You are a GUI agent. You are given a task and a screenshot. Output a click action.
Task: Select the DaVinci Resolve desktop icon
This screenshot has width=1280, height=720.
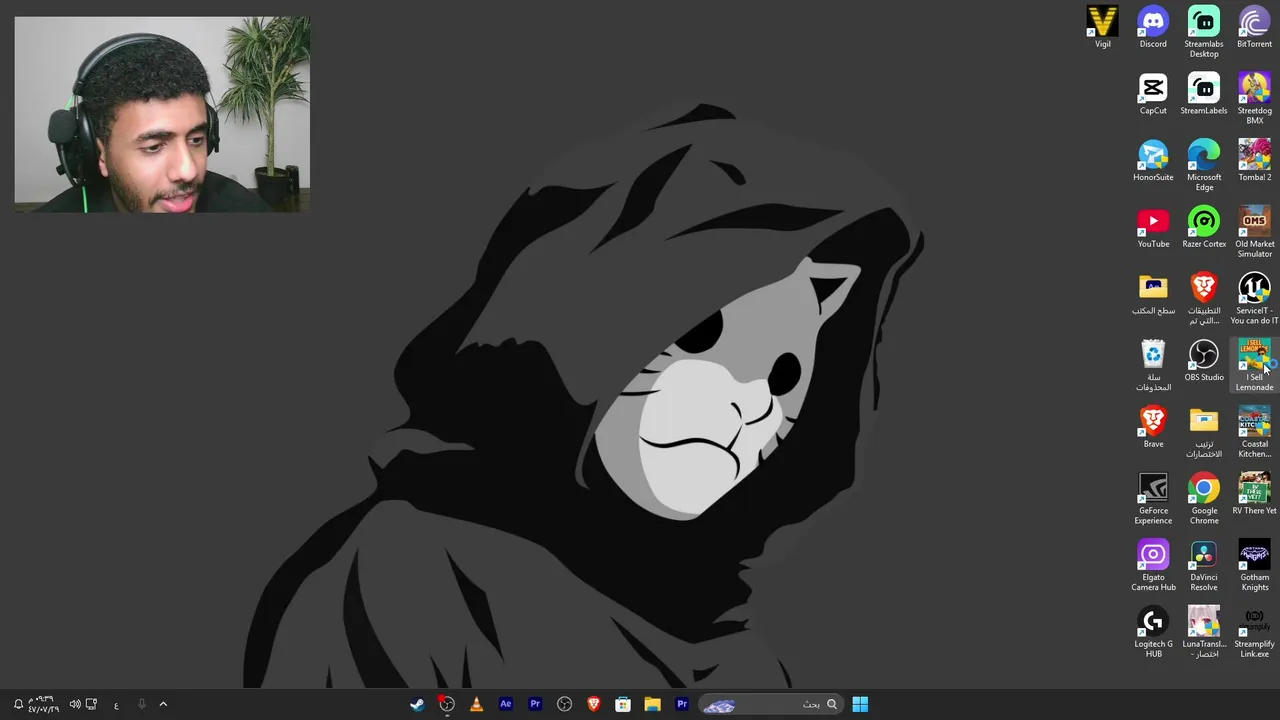[x=1204, y=567]
